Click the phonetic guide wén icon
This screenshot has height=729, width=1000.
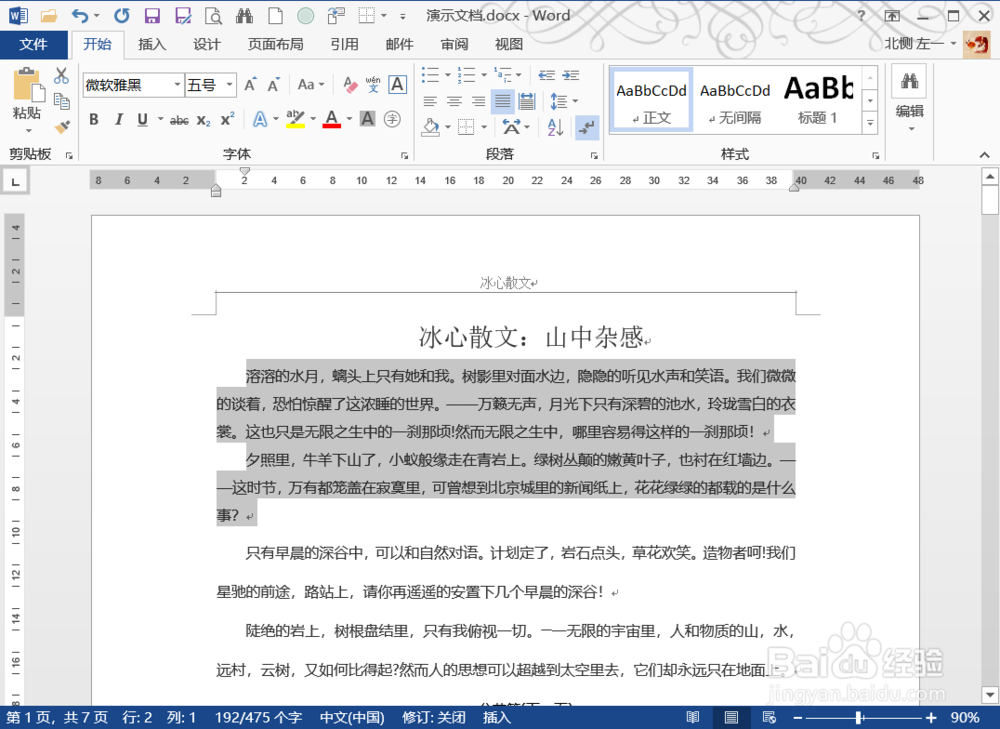click(373, 85)
